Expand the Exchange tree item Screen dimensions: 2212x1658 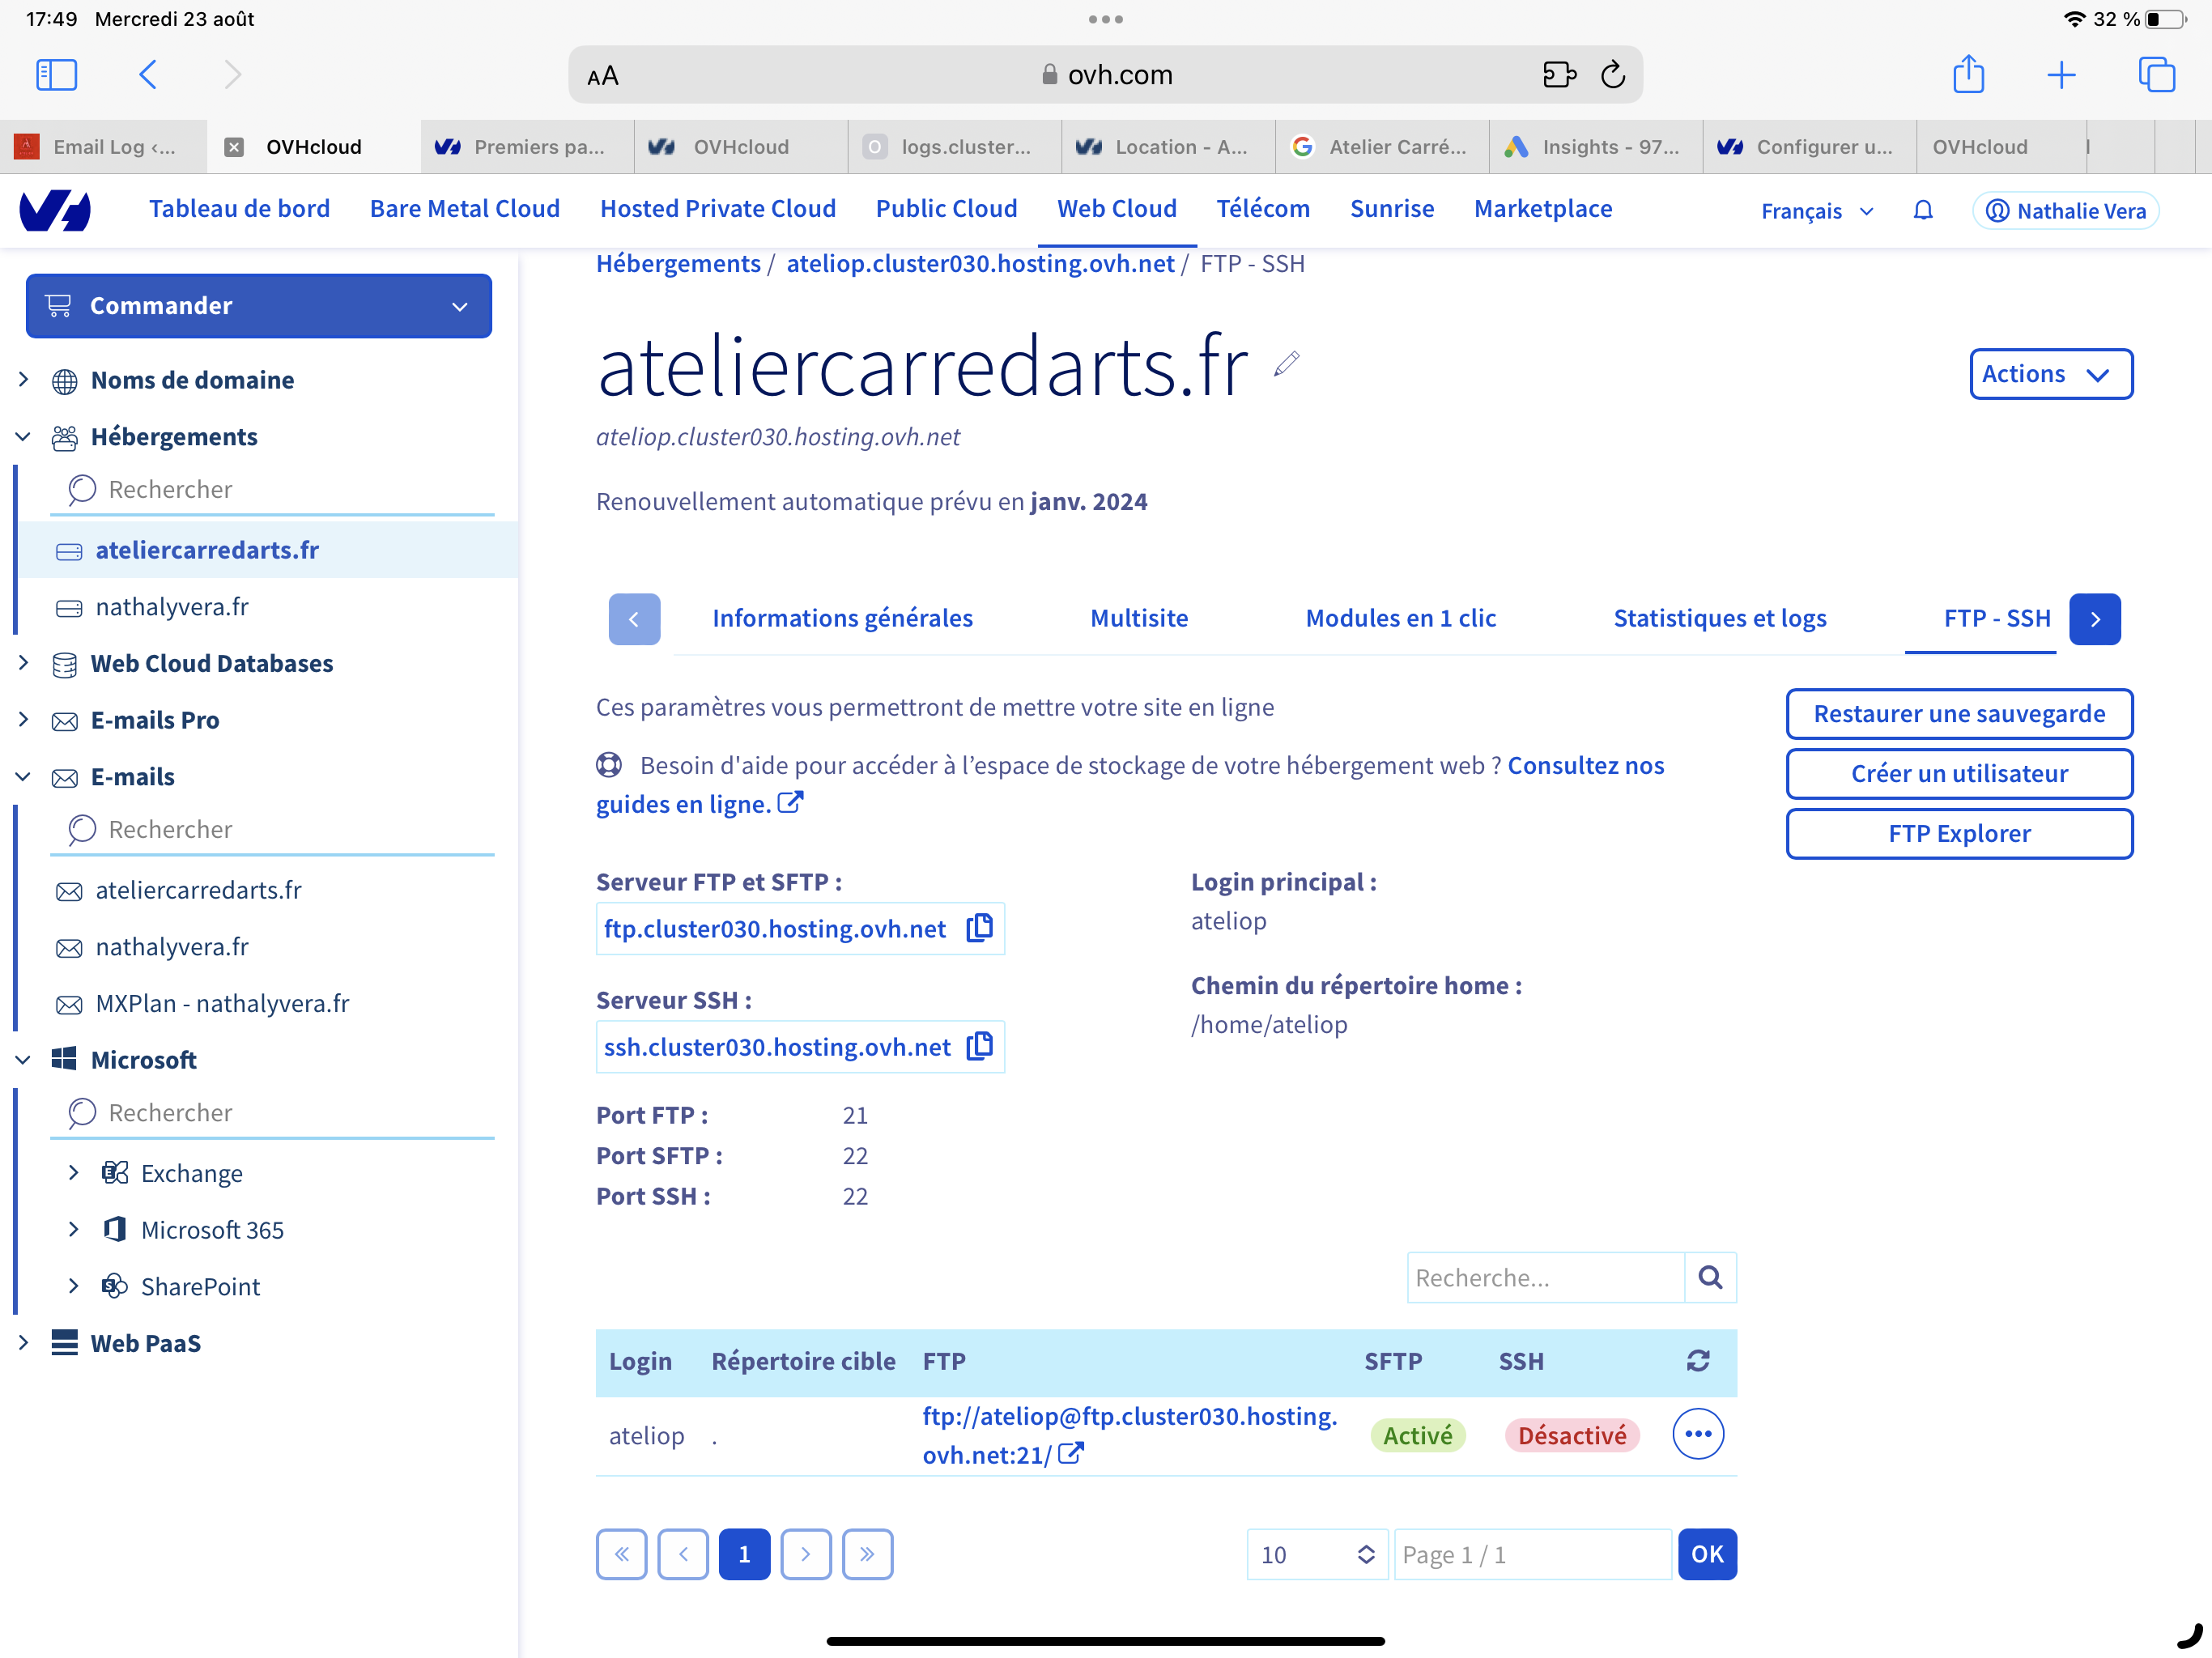tap(74, 1172)
